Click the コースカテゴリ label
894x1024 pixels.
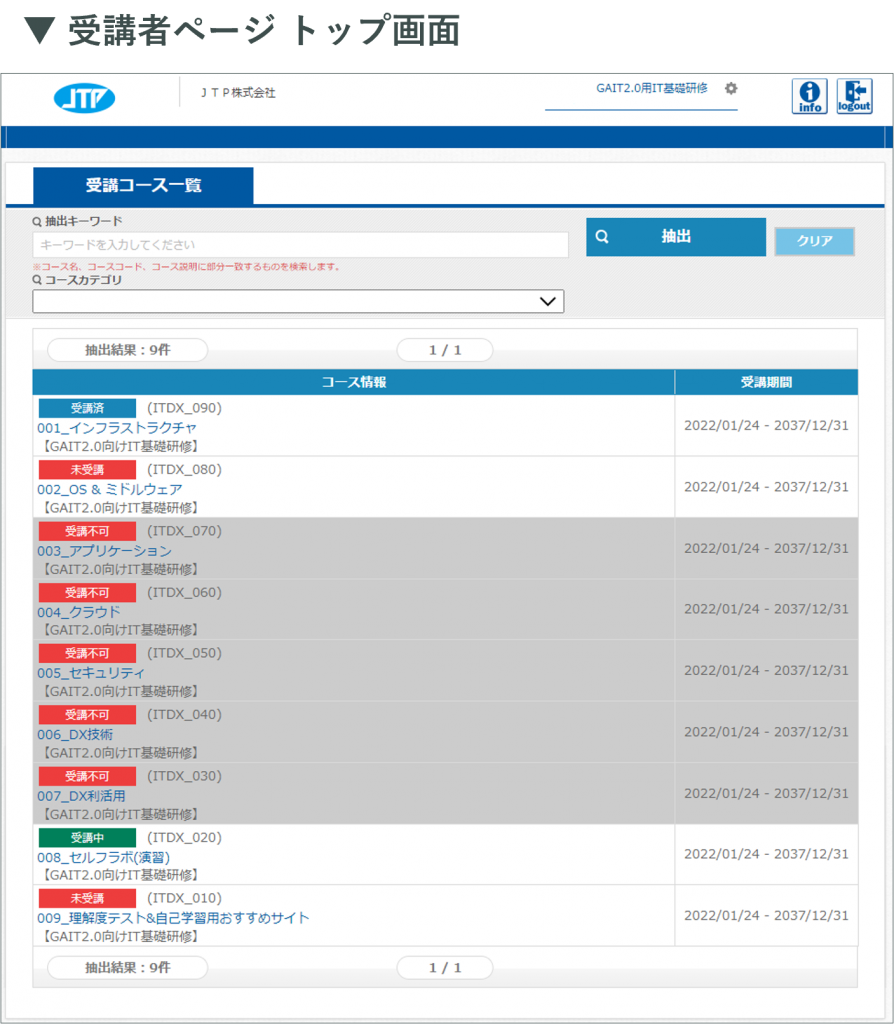tap(83, 280)
